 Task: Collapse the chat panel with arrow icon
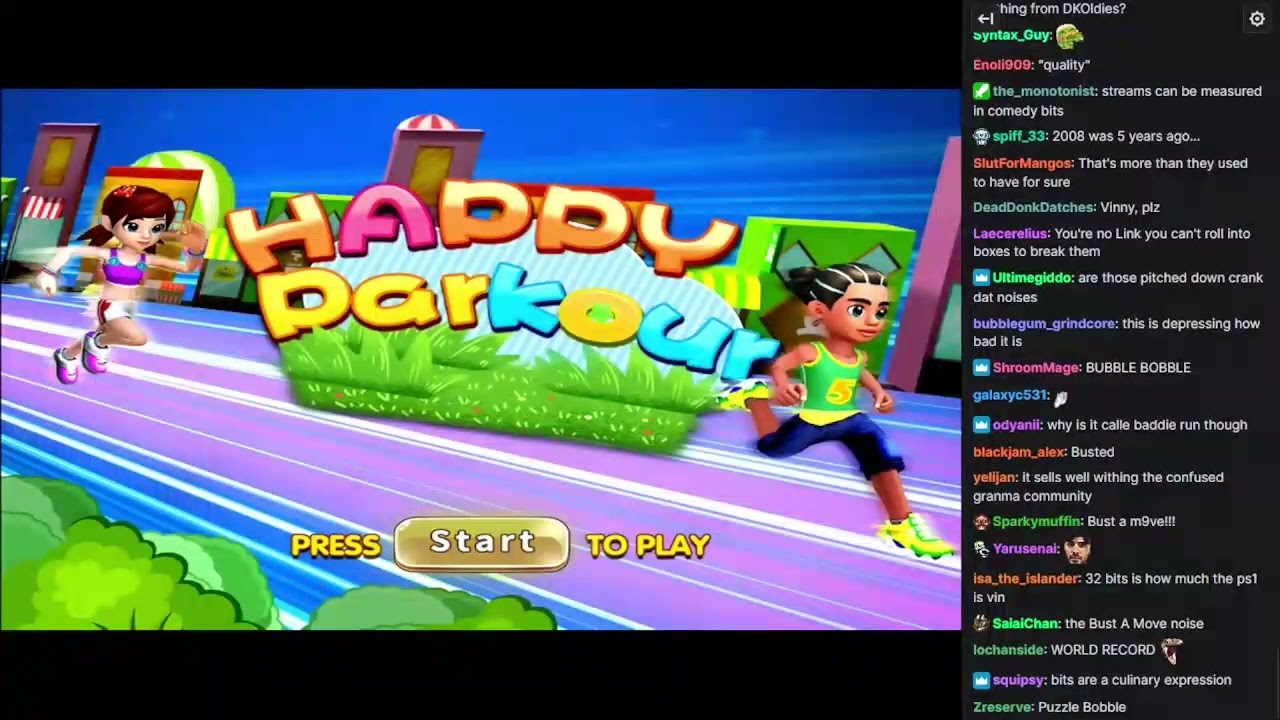coord(985,18)
